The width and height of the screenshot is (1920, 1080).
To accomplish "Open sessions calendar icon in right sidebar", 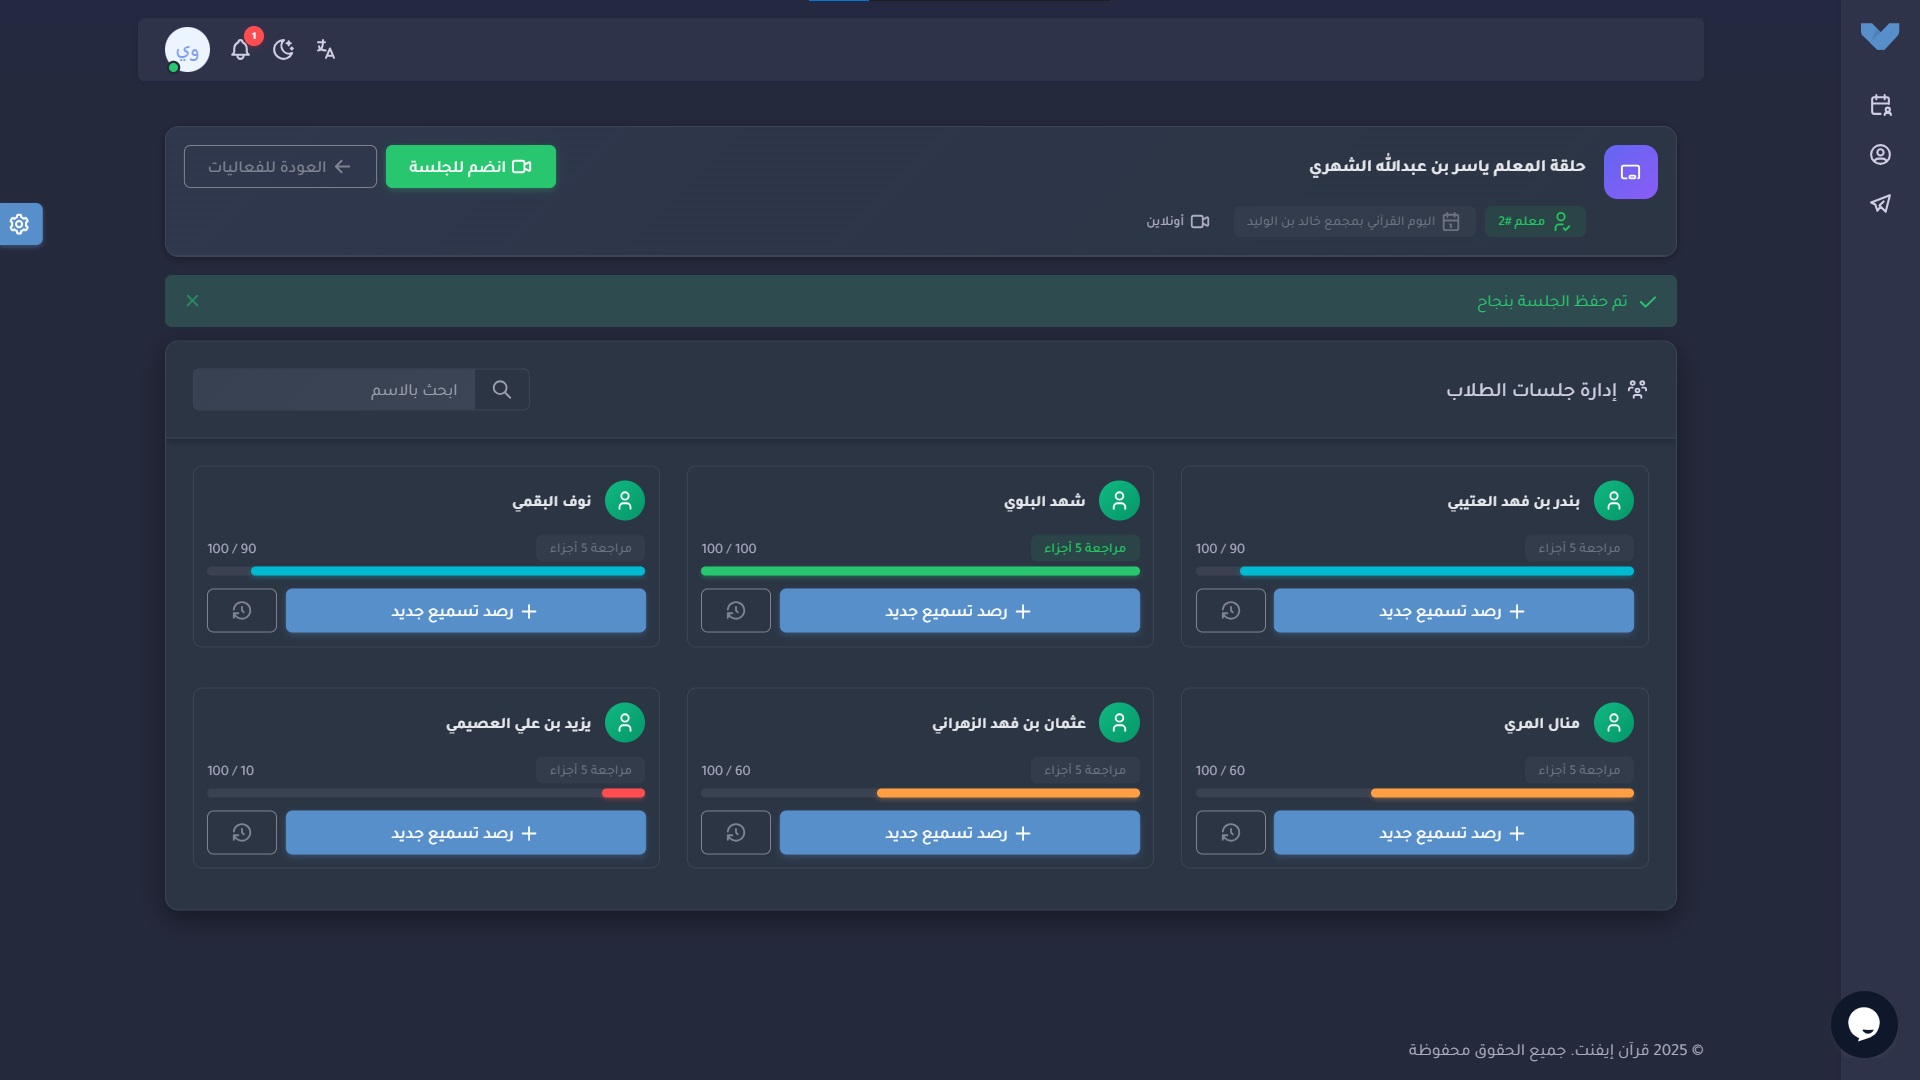I will [x=1881, y=104].
